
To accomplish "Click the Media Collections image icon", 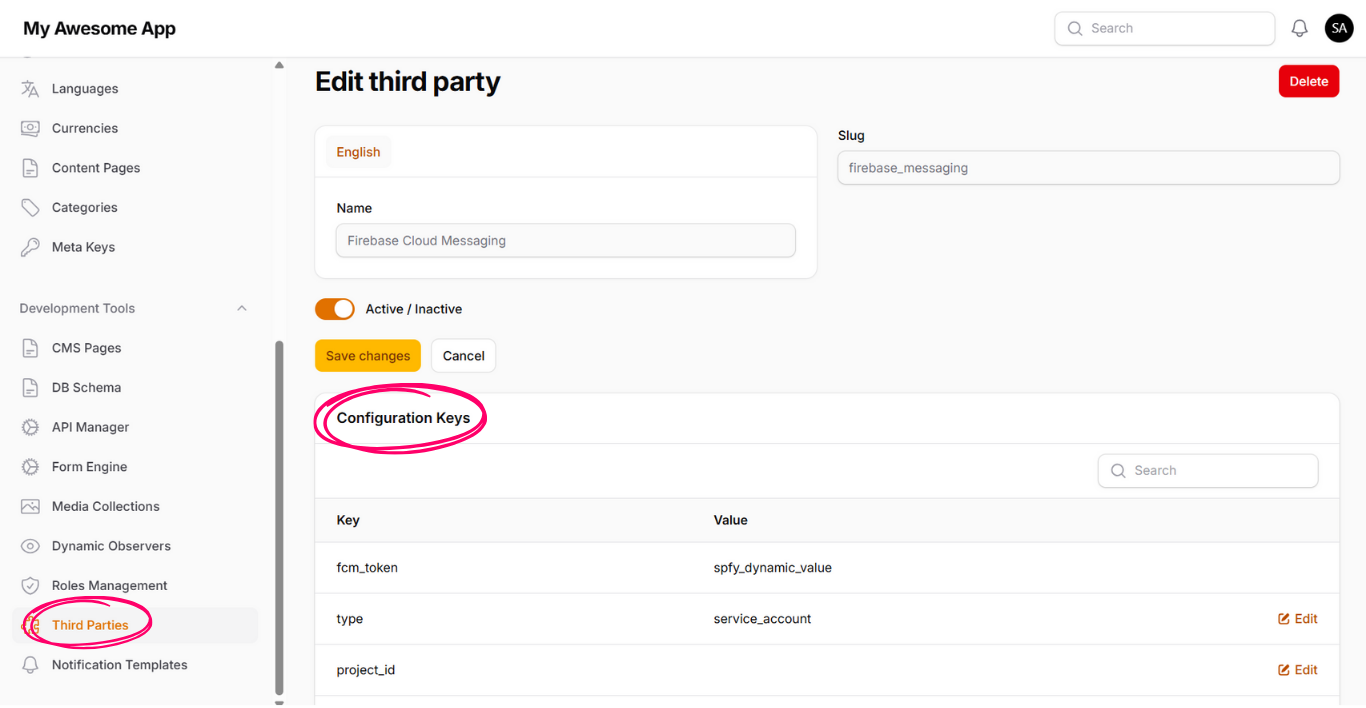I will tap(30, 507).
